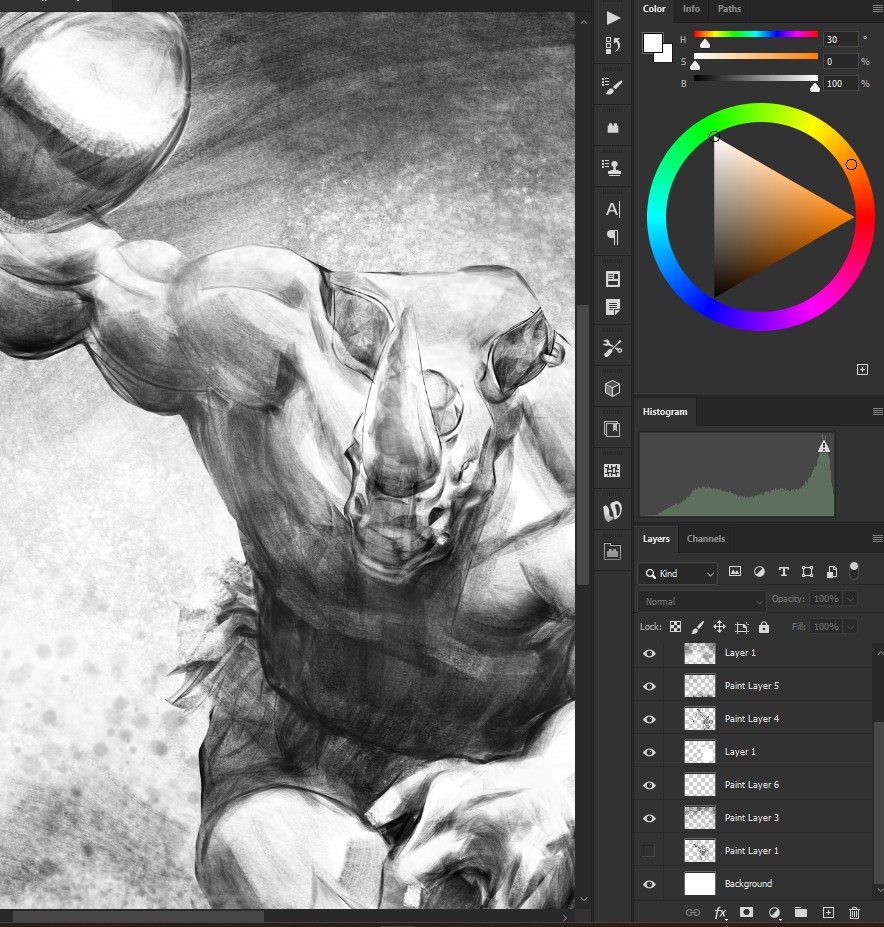
Task: Toggle the layer filtering on/off switch
Action: click(853, 571)
